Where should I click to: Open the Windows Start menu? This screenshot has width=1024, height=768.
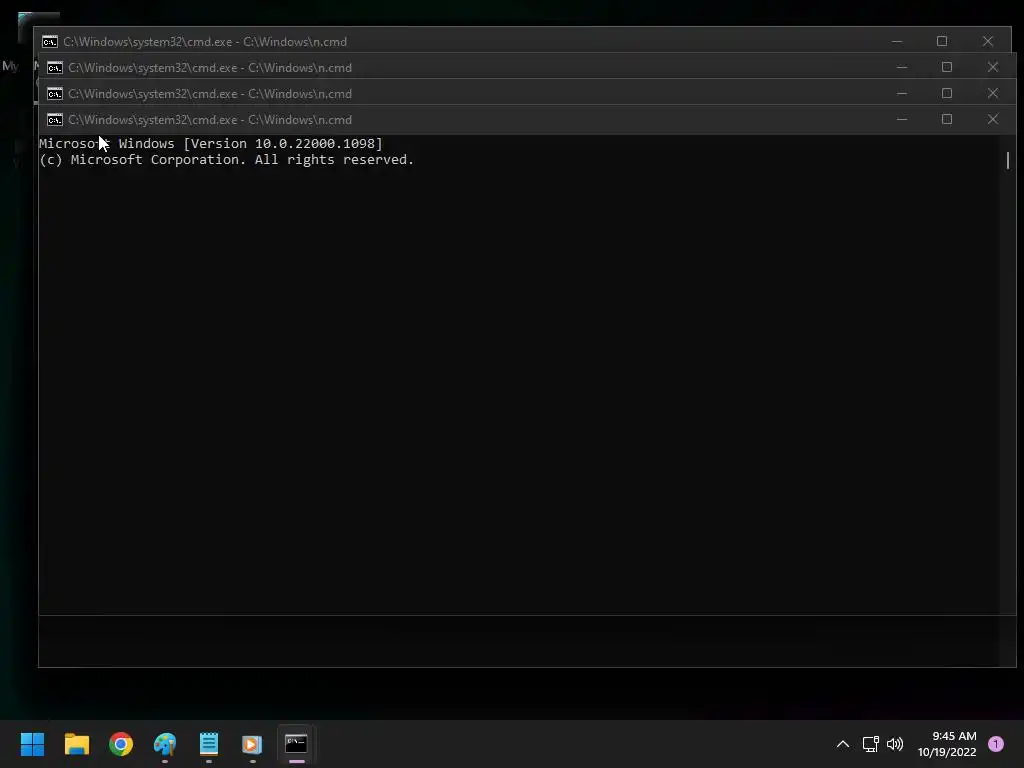coord(32,744)
